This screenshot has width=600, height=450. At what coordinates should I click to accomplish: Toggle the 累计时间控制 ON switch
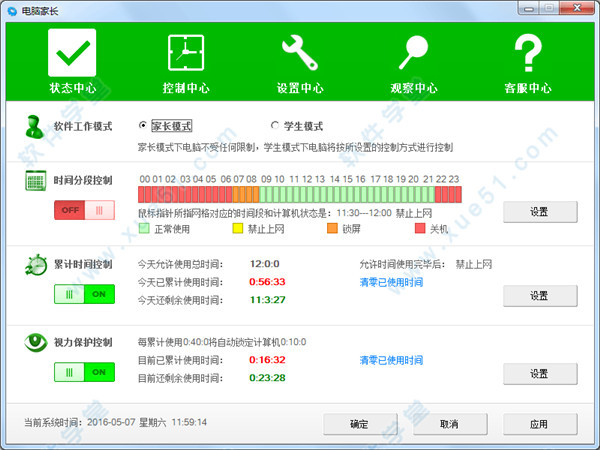pos(84,295)
